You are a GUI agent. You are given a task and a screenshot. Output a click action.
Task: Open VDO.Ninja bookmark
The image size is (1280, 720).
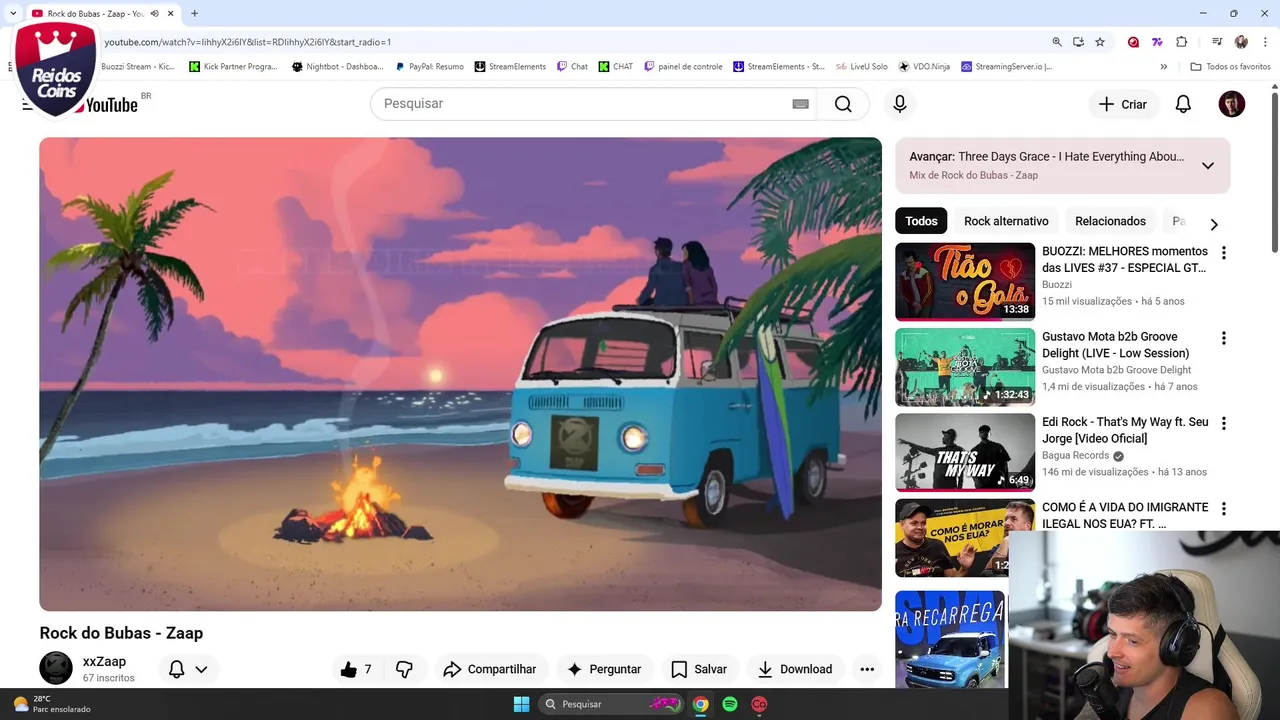pos(924,67)
